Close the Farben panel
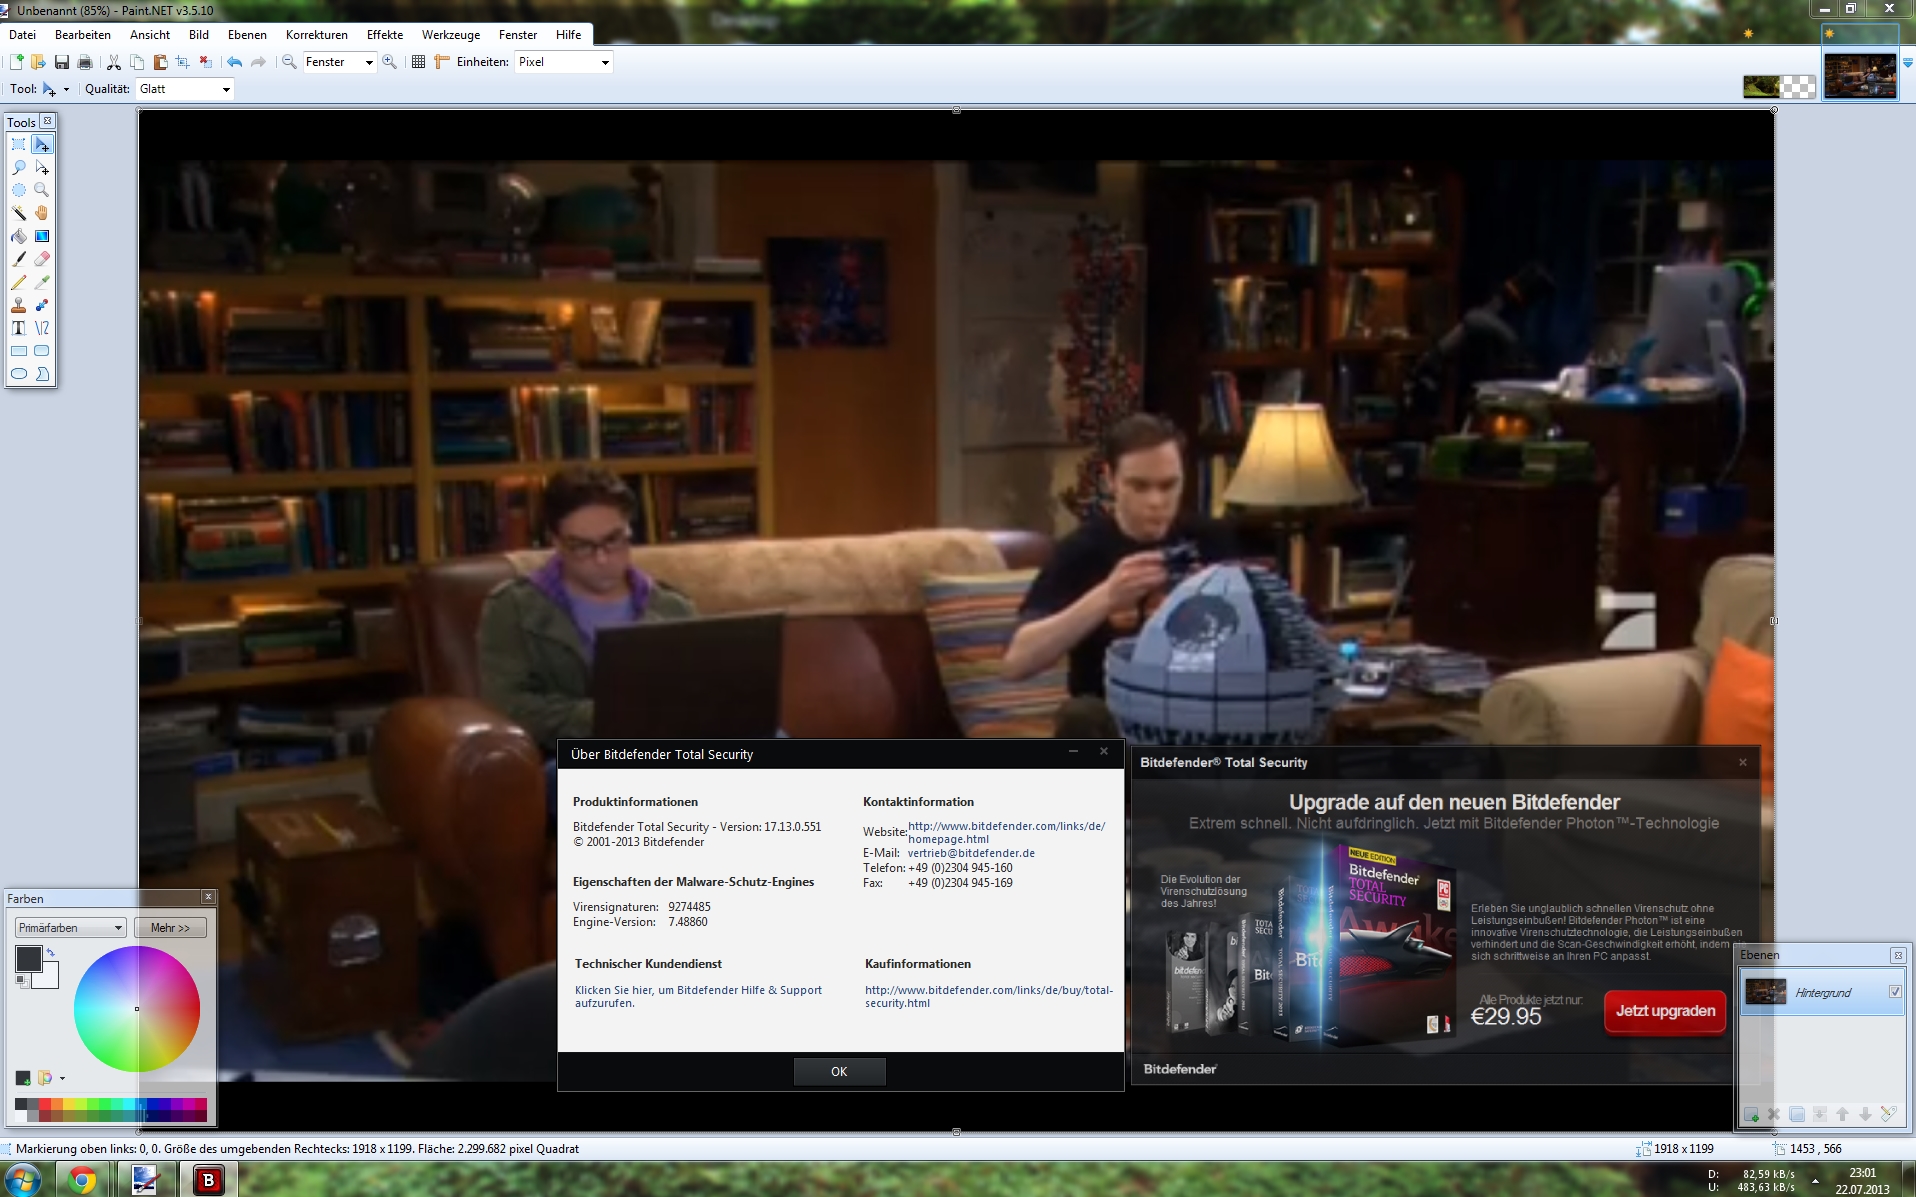 pyautogui.click(x=208, y=897)
